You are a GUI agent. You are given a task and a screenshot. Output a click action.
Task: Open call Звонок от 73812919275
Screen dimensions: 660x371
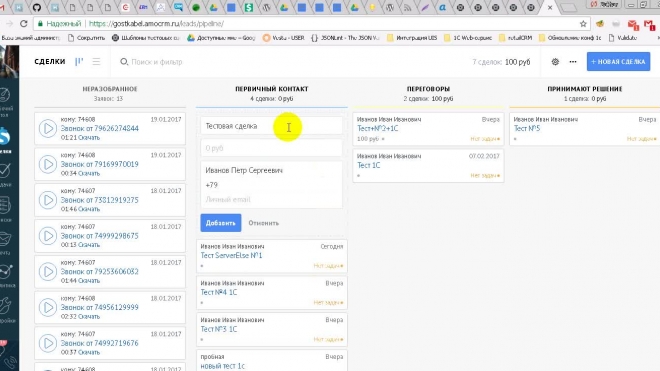99,200
